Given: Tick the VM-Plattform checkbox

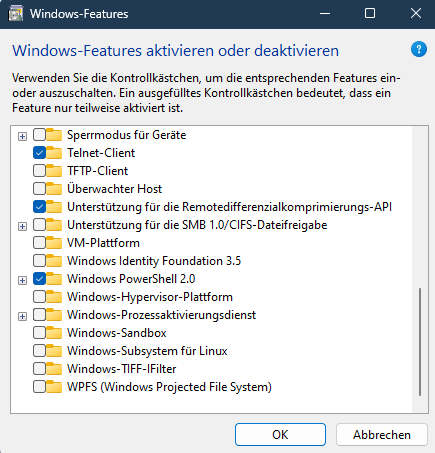Looking at the screenshot, I should point(39,243).
